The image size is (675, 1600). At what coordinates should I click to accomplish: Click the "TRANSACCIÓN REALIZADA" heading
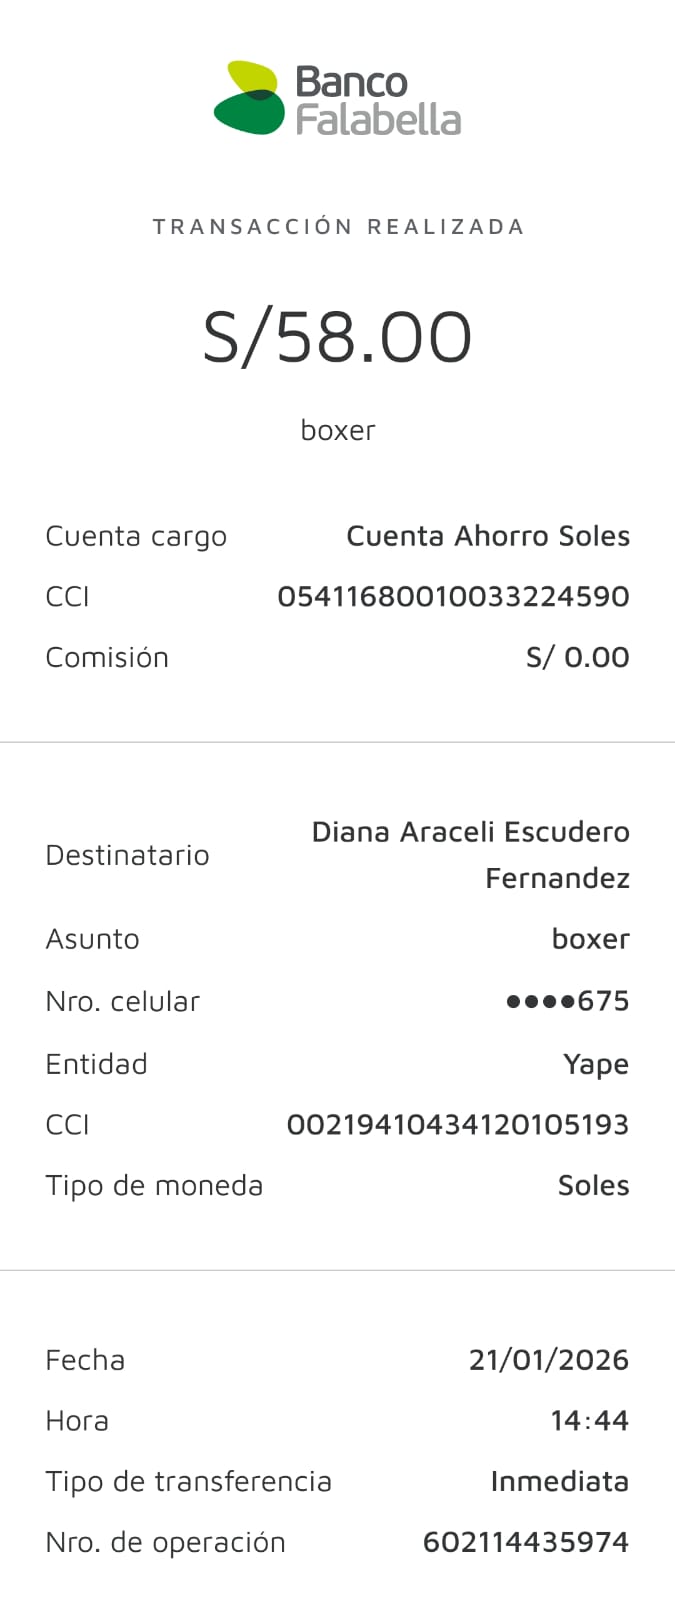pyautogui.click(x=338, y=227)
